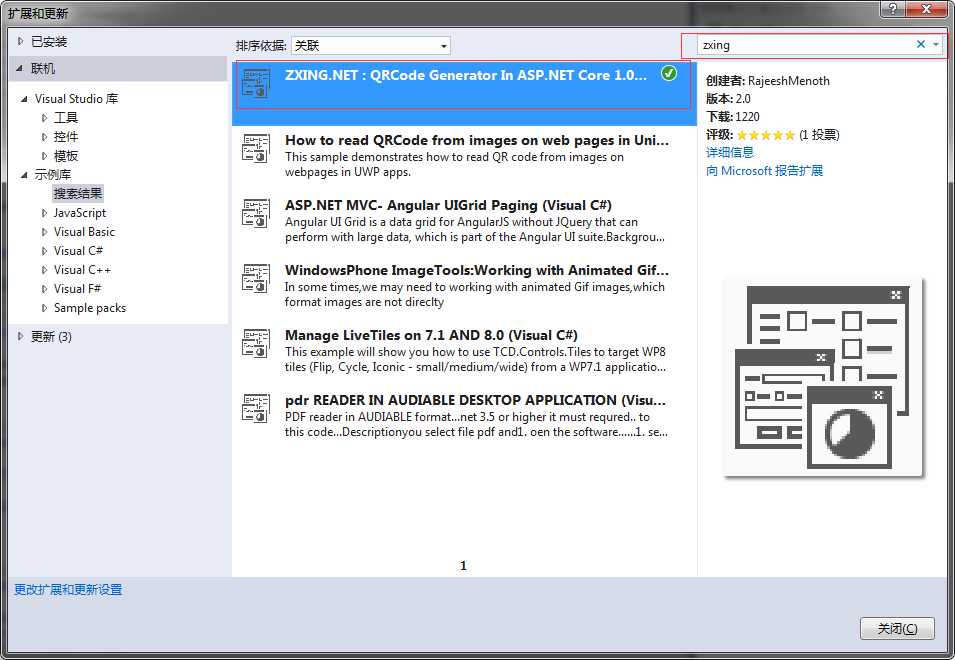This screenshot has height=660, width=955.
Task: Click the 下载: 1220 download count text
Action: tap(733, 116)
